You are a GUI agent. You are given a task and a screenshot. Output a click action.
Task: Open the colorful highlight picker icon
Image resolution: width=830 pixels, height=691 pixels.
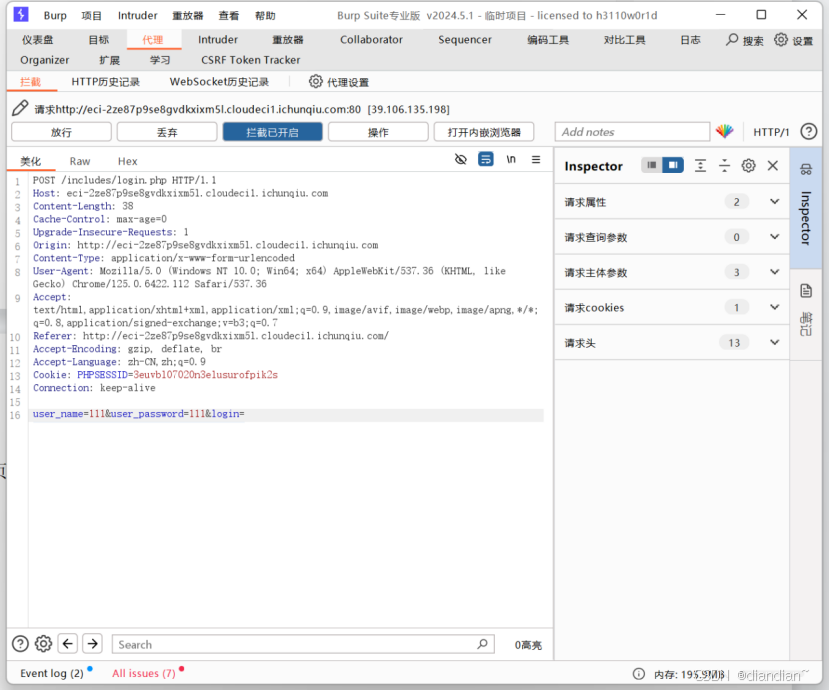(x=725, y=131)
